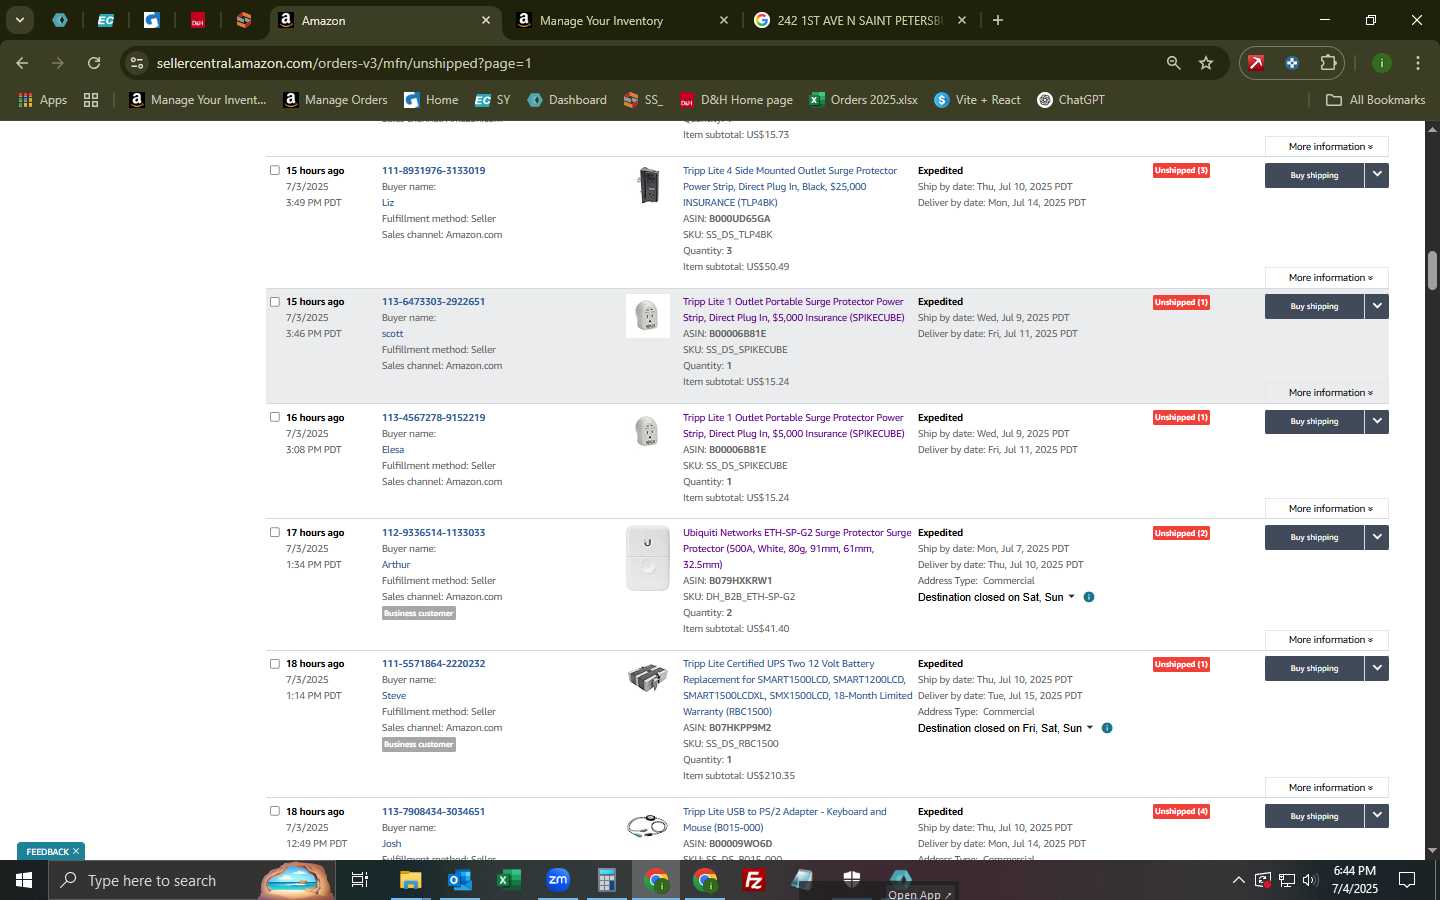The width and height of the screenshot is (1440, 900).
Task: Expand Buy shipping dropdown for Liz's order
Action: [x=1377, y=175]
